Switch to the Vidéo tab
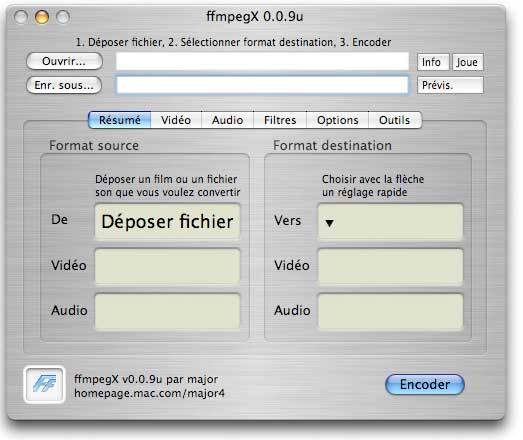523x440 pixels. (x=176, y=120)
